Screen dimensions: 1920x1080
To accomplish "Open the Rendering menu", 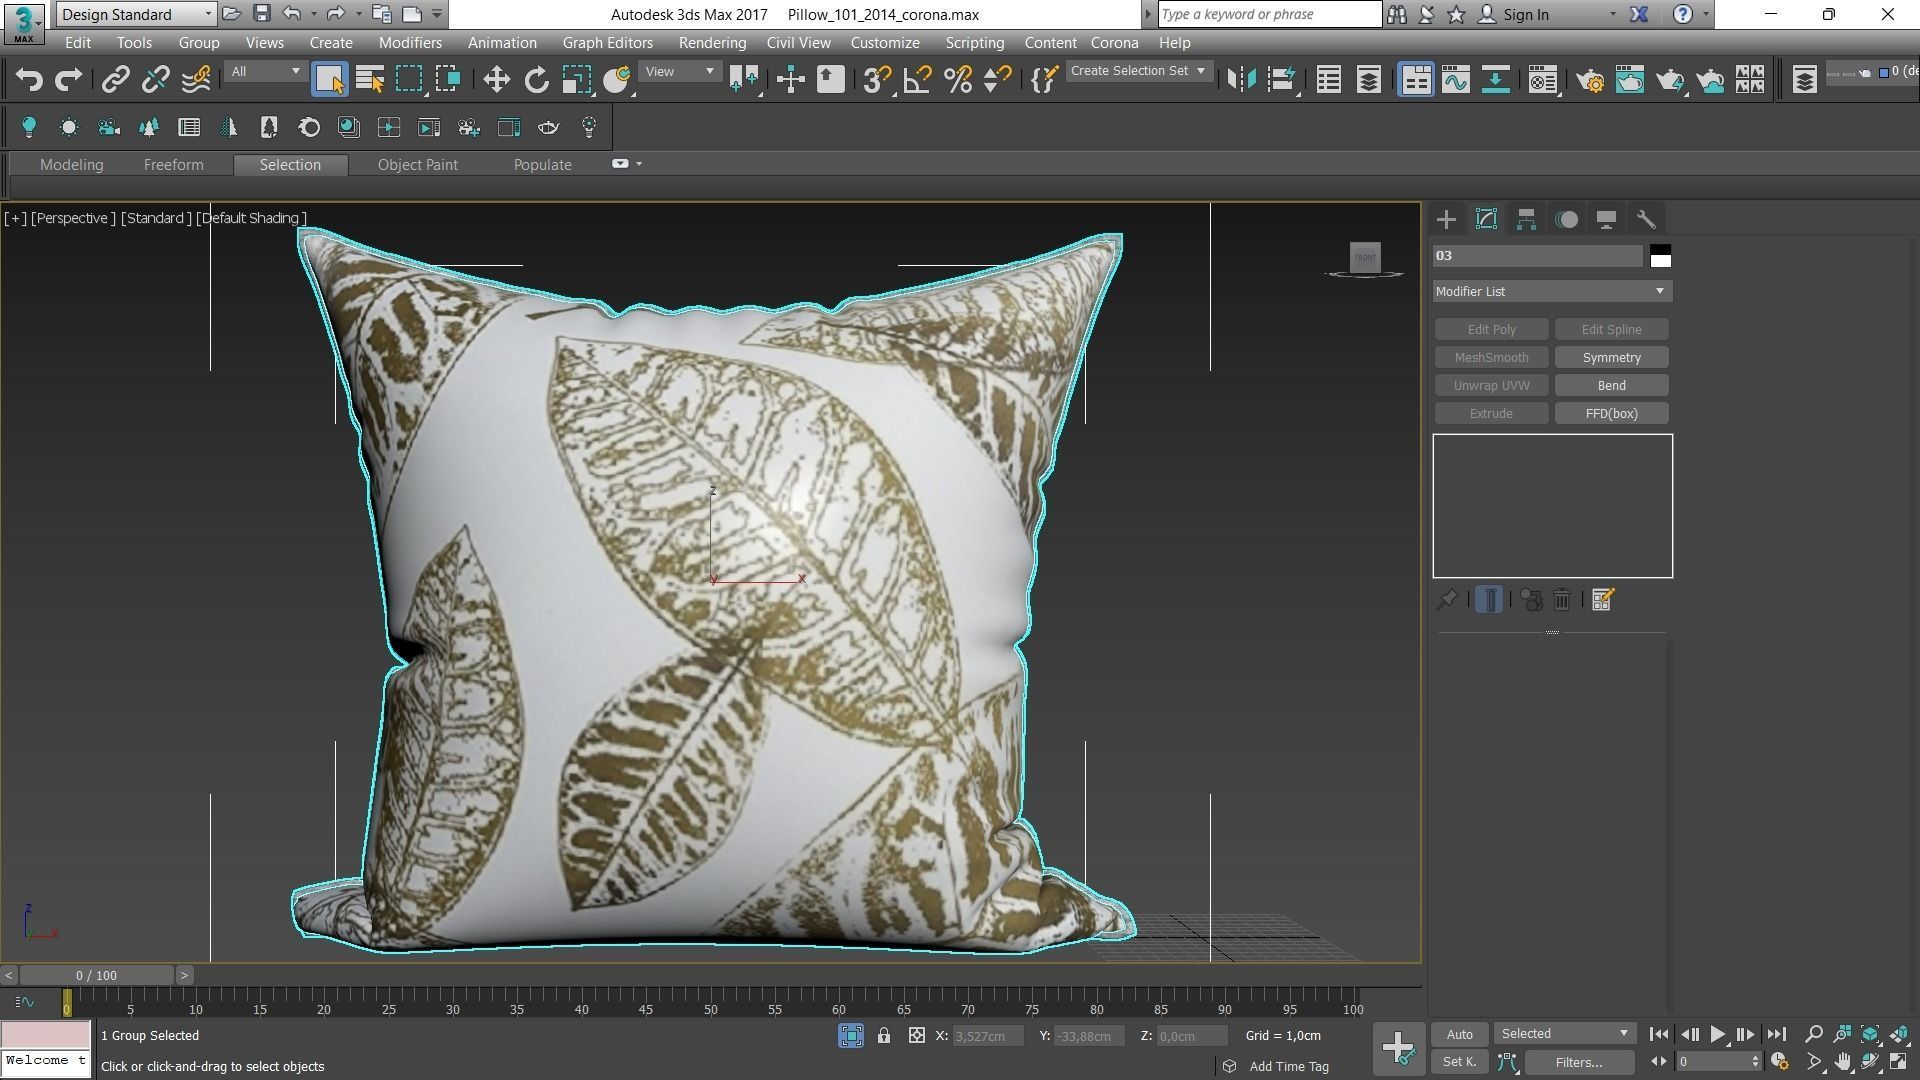I will tap(712, 43).
